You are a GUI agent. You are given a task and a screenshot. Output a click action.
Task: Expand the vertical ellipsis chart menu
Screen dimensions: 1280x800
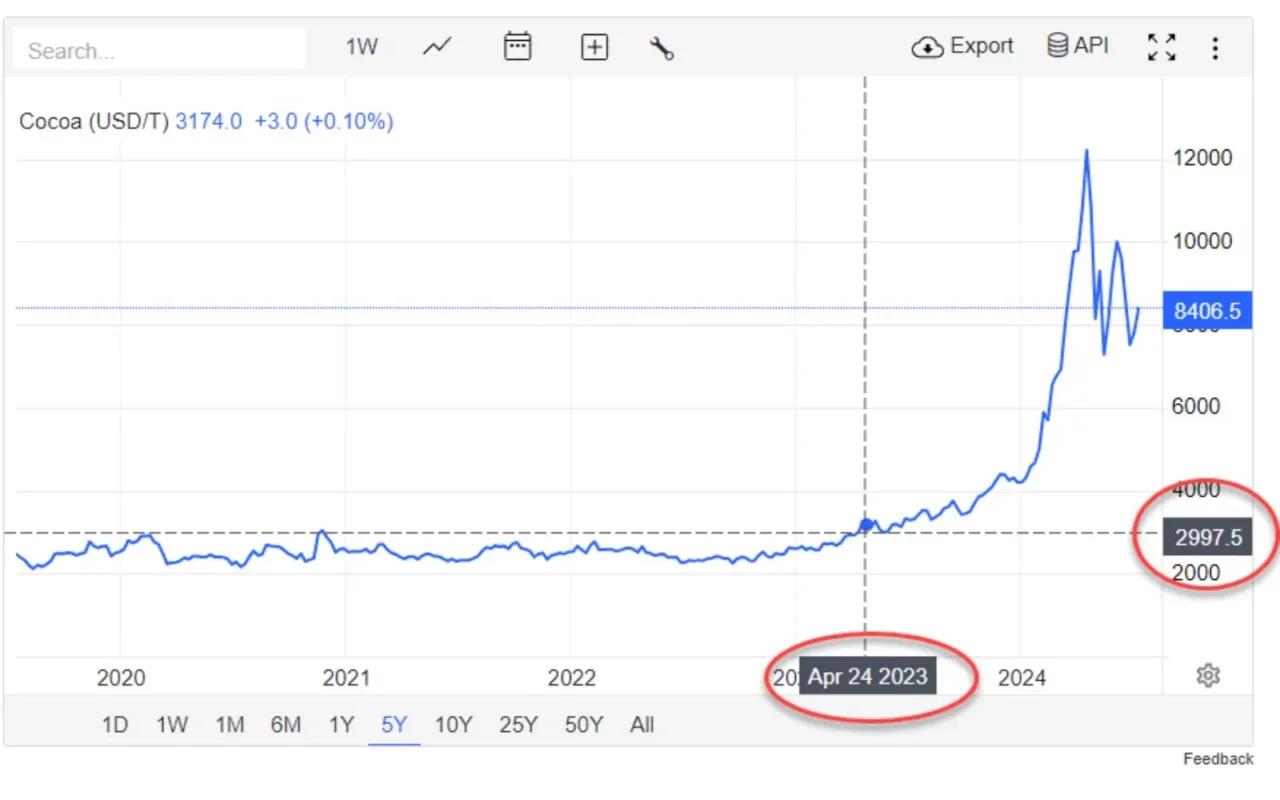(x=1215, y=46)
